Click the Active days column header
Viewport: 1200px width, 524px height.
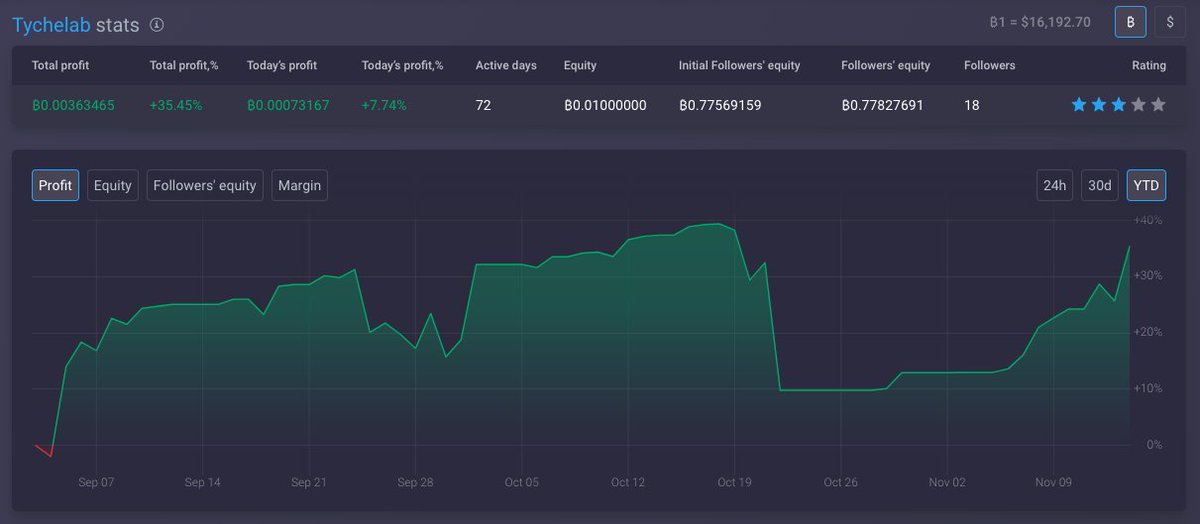pos(506,65)
